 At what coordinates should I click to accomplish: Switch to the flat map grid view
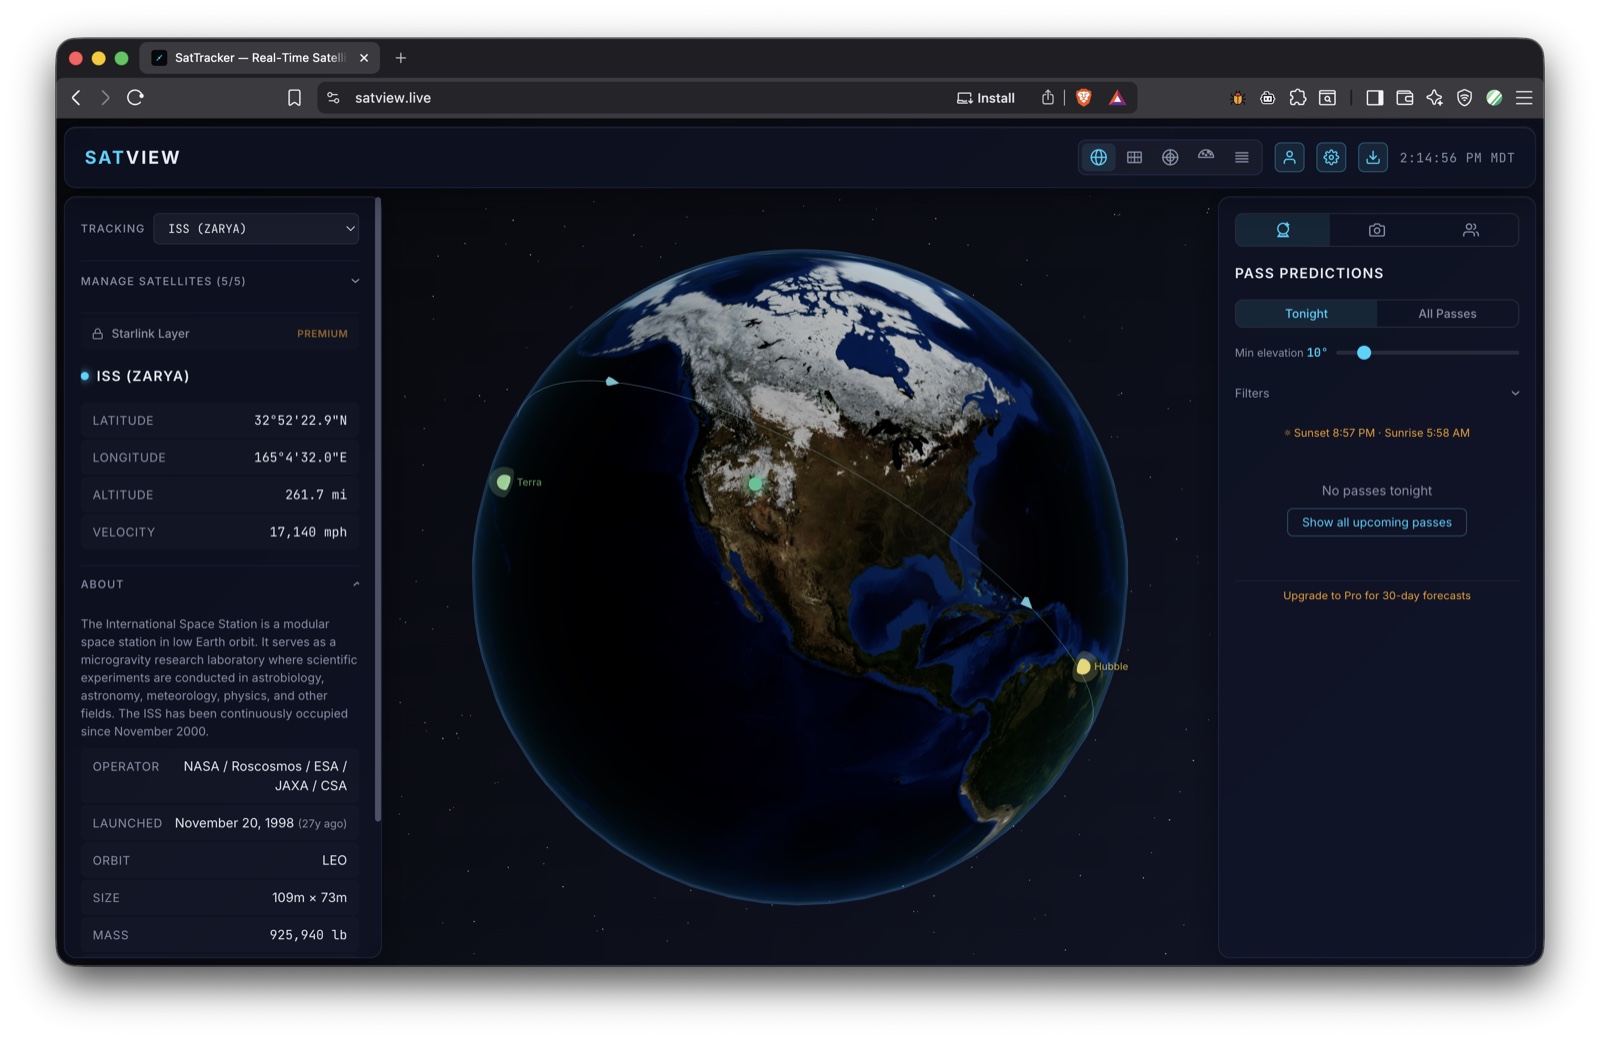point(1134,157)
